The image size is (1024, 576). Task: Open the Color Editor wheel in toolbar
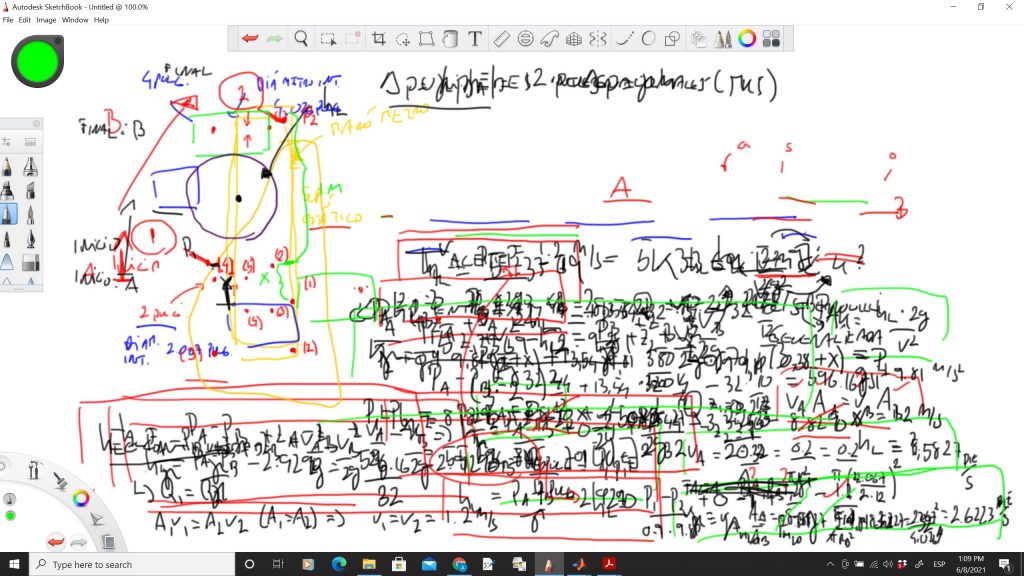coord(747,39)
